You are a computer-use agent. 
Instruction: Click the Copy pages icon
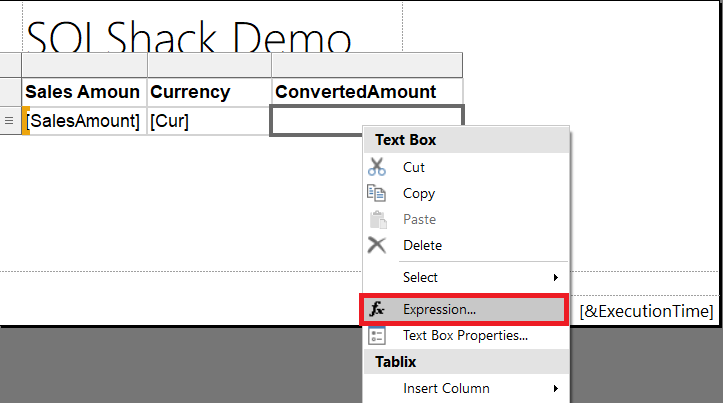377,193
